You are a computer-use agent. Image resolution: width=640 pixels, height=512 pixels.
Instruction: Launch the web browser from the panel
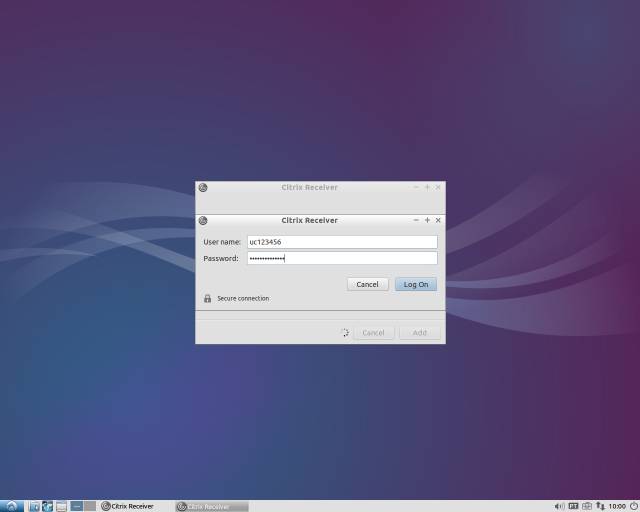pos(48,506)
